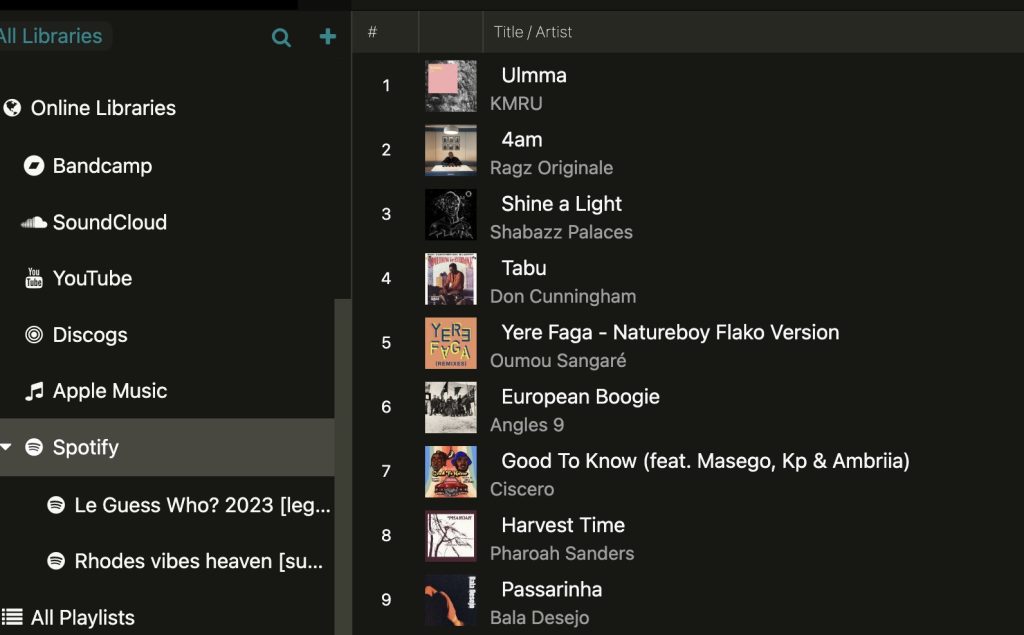Viewport: 1024px width, 635px height.
Task: Click the Bandcamp logo icon
Action: 34,166
